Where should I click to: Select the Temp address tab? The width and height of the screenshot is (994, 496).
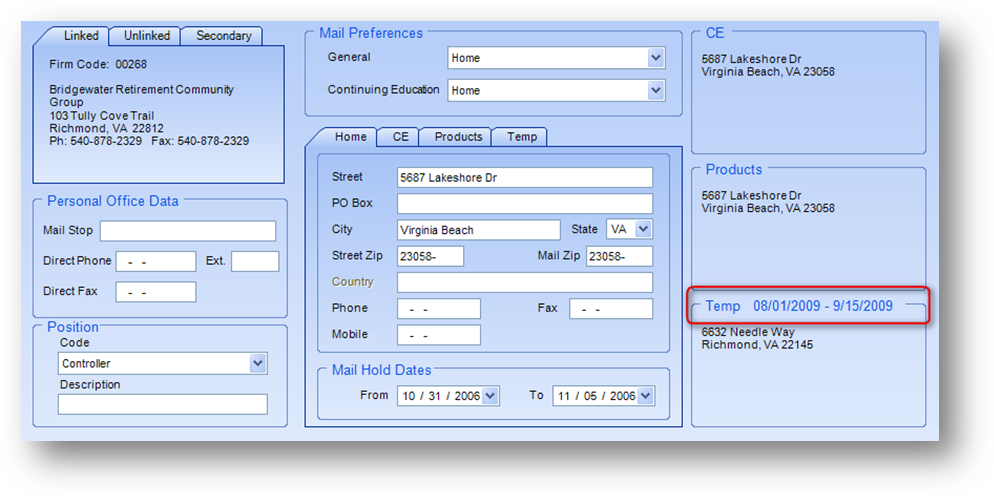[521, 137]
